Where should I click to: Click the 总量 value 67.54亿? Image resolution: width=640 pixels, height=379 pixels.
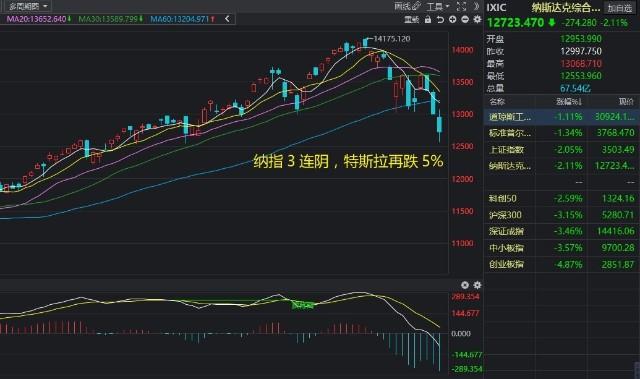point(575,88)
